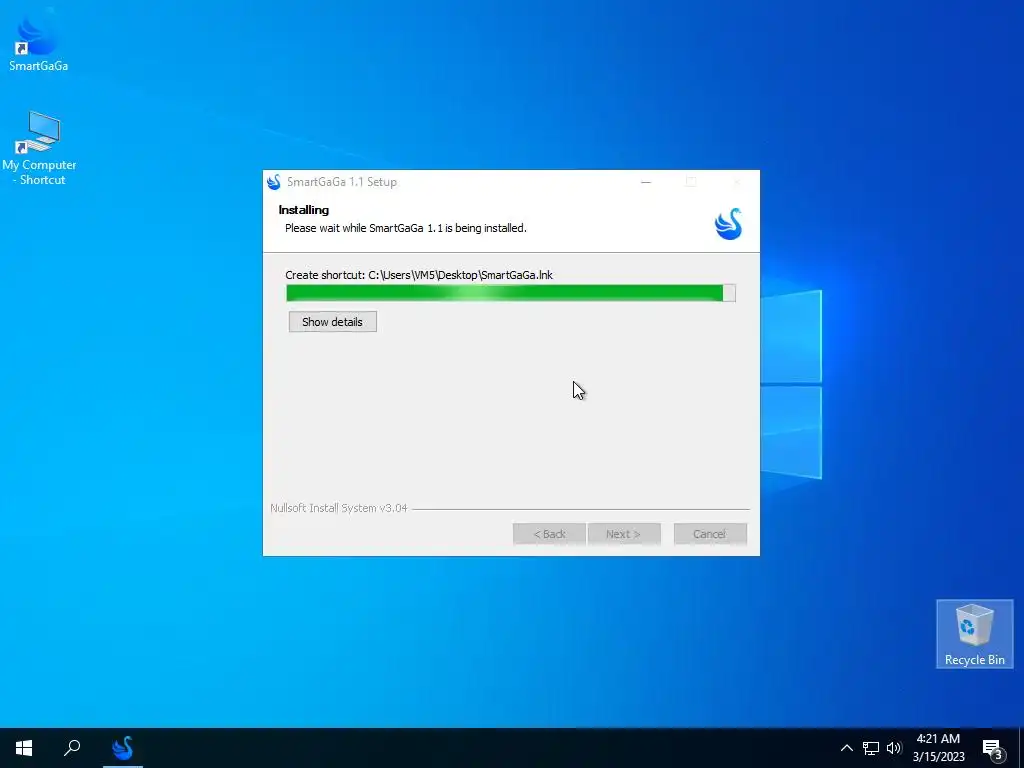Click the 'SmartGaGa 1.1 Setup' window title

coord(342,182)
